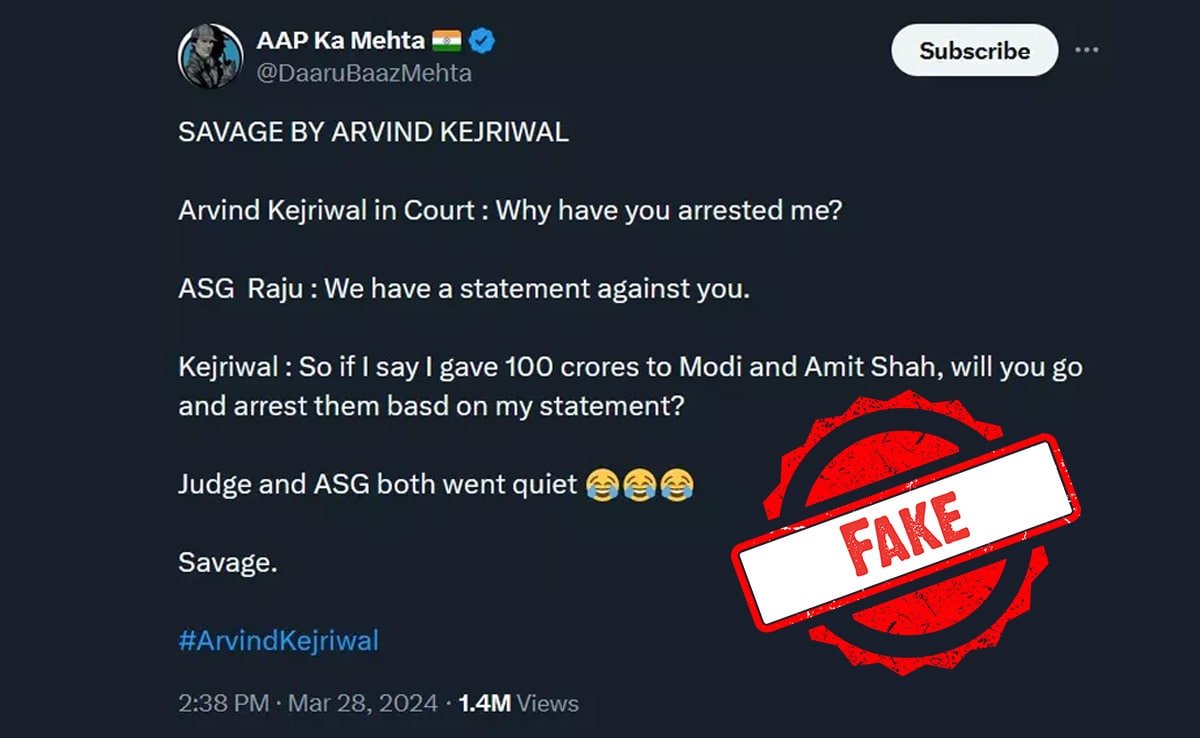
Task: Click the lone 'Savage.' text line
Action: (227, 563)
